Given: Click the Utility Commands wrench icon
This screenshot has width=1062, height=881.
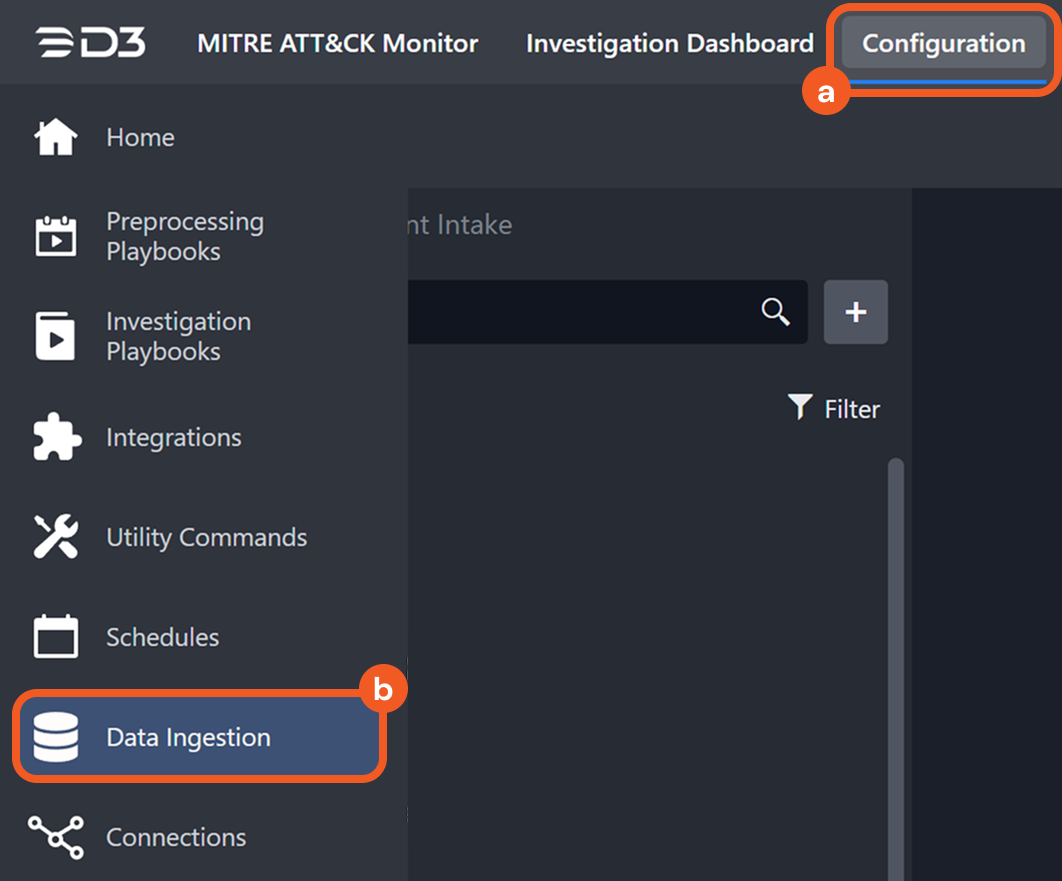Looking at the screenshot, I should pyautogui.click(x=56, y=537).
